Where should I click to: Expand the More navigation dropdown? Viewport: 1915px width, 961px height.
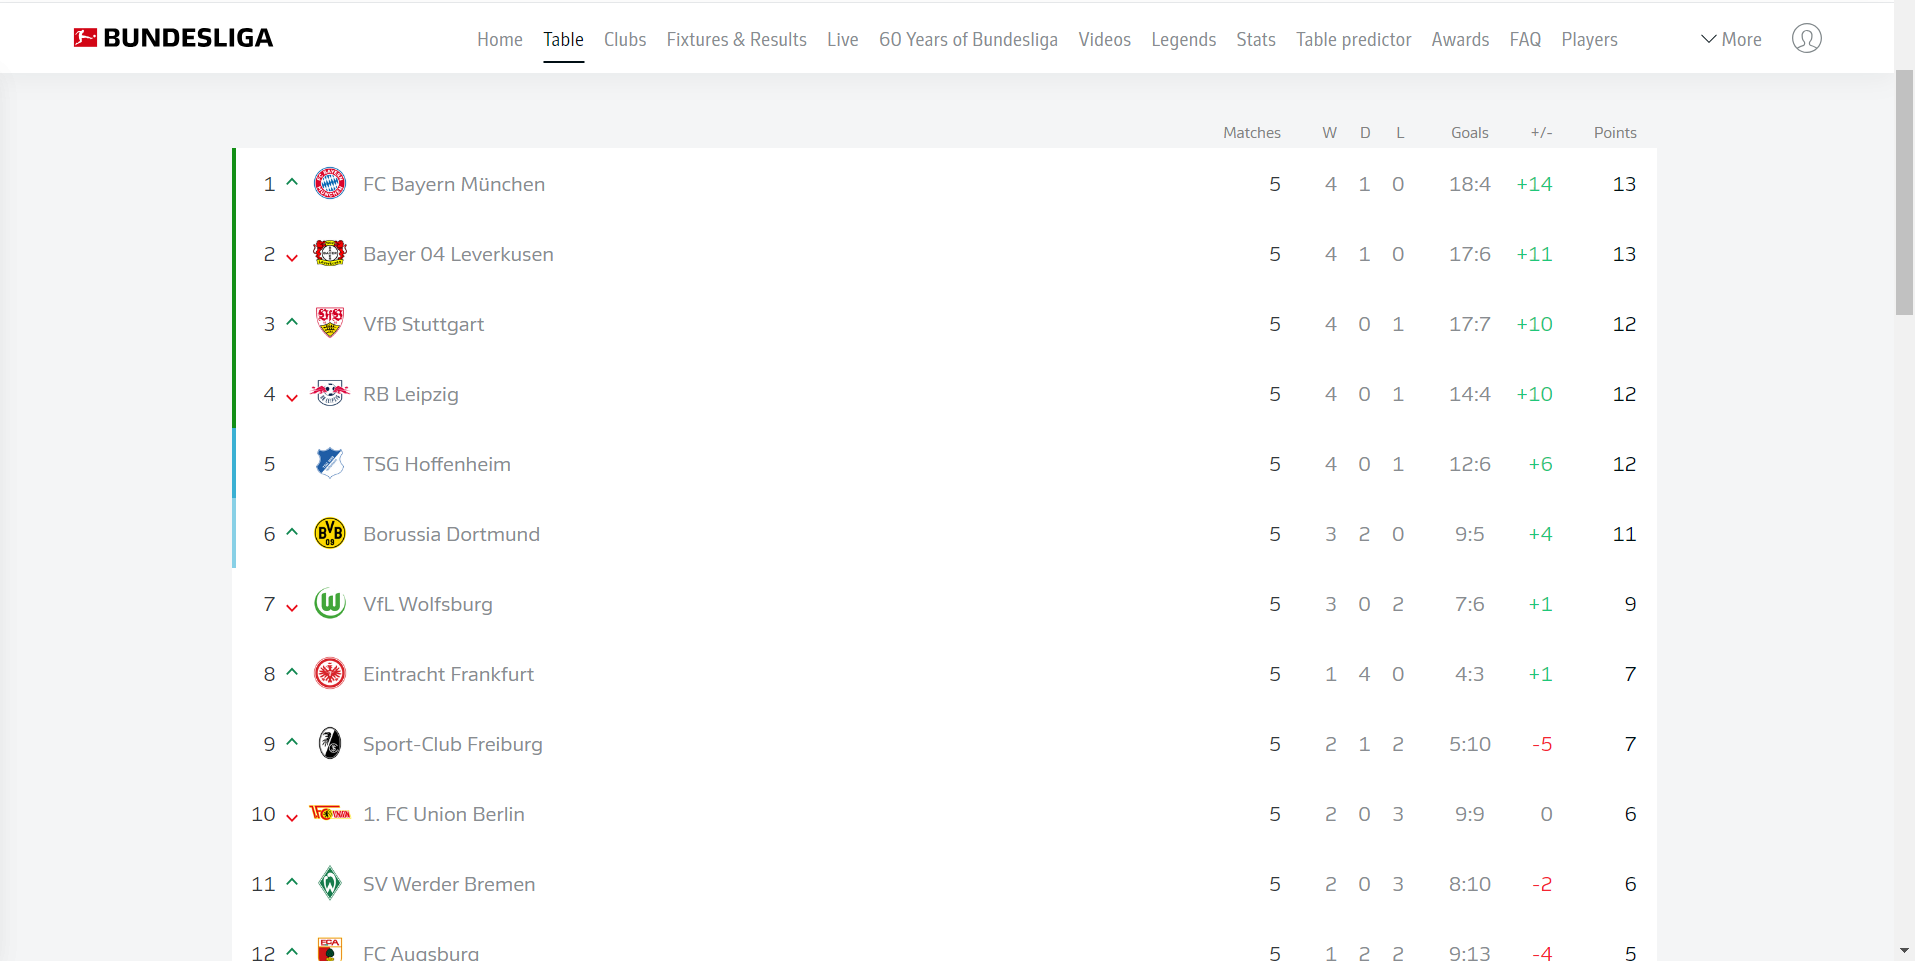1731,39
